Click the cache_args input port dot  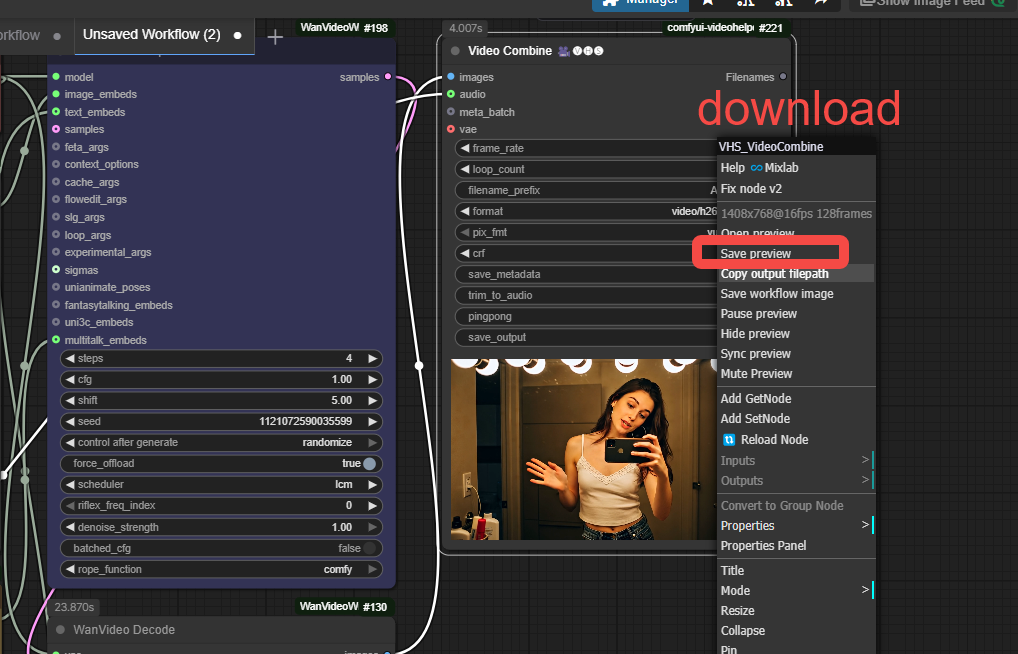pyautogui.click(x=56, y=182)
